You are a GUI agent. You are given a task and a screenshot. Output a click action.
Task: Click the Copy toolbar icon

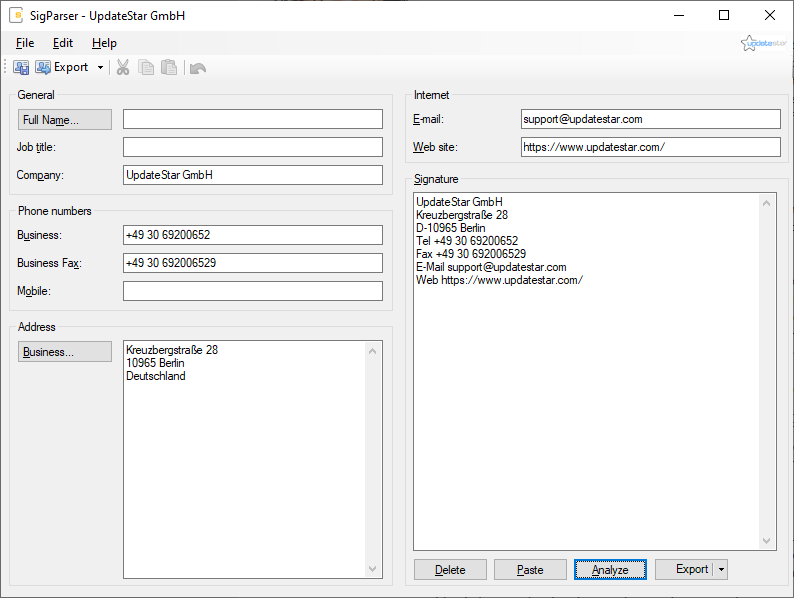click(x=146, y=67)
